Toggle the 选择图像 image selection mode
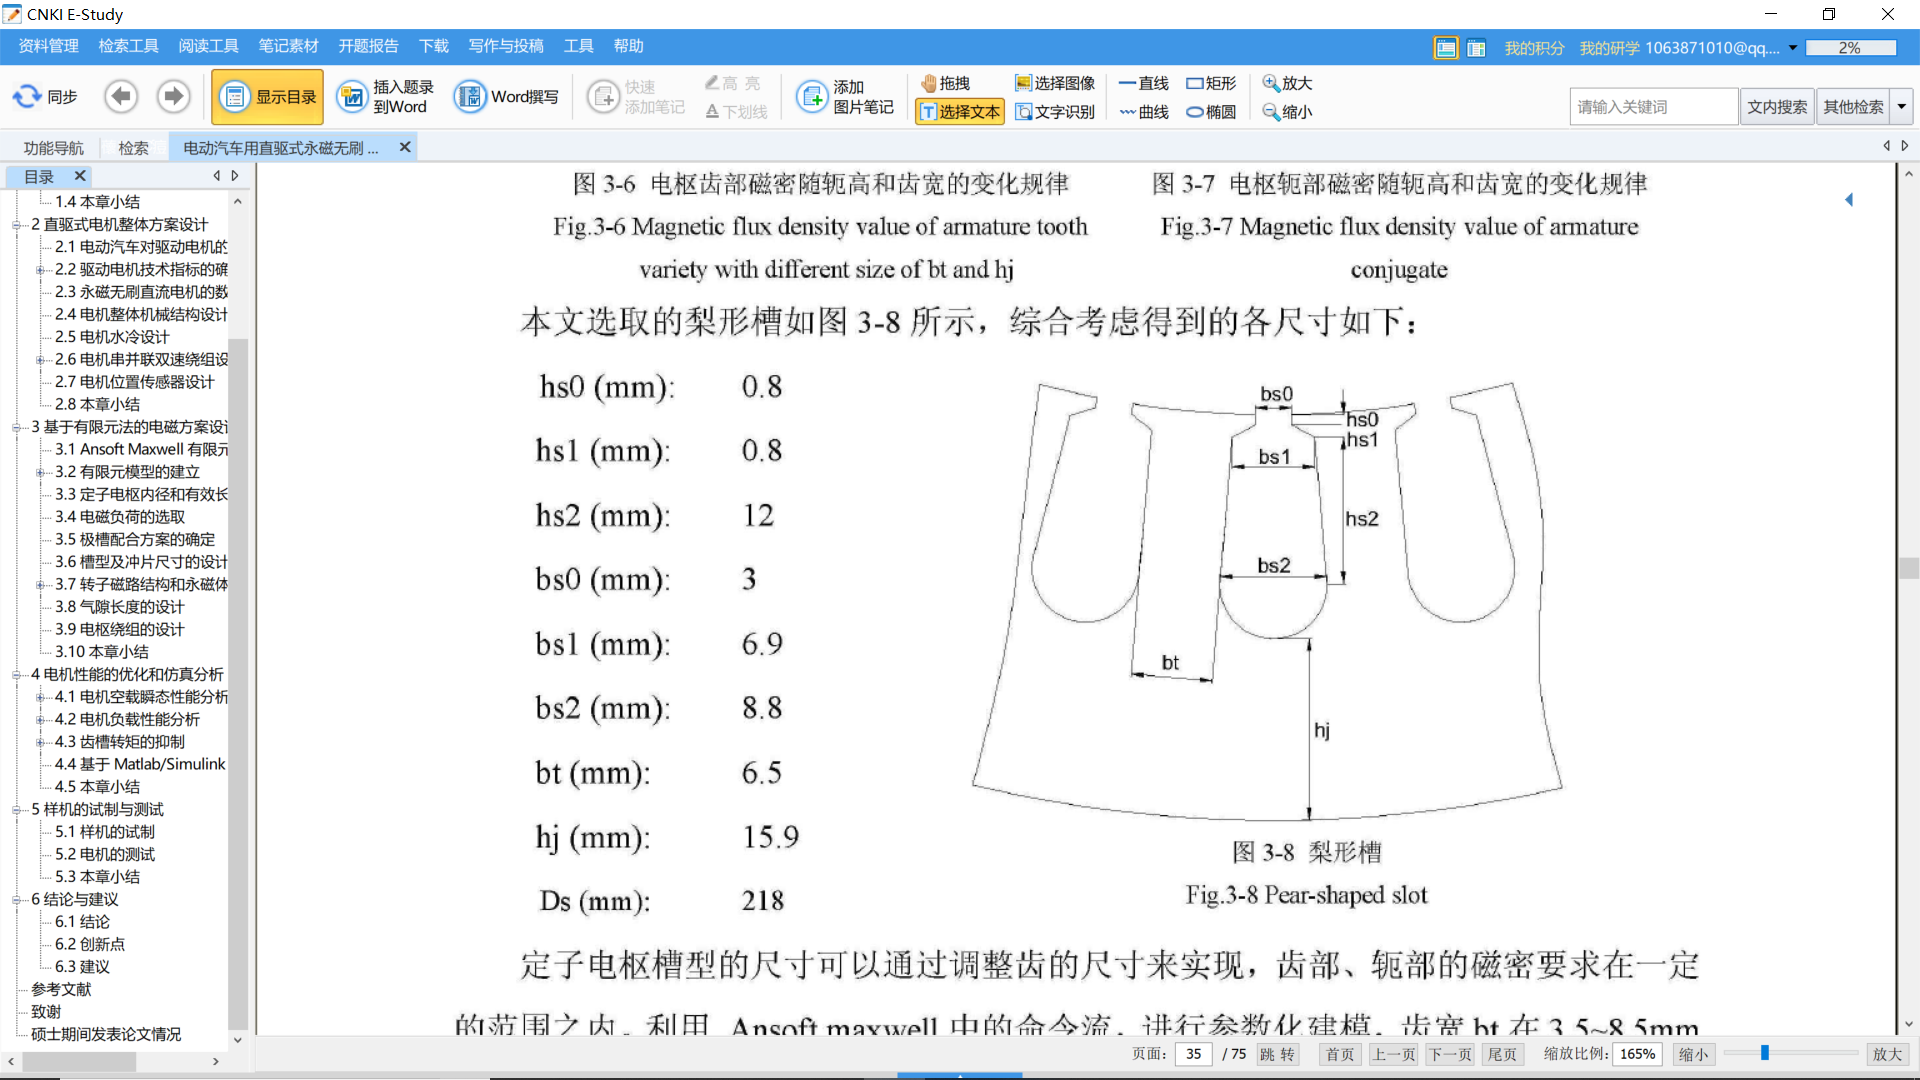Screen dimensions: 1920x1080 click(x=1055, y=83)
